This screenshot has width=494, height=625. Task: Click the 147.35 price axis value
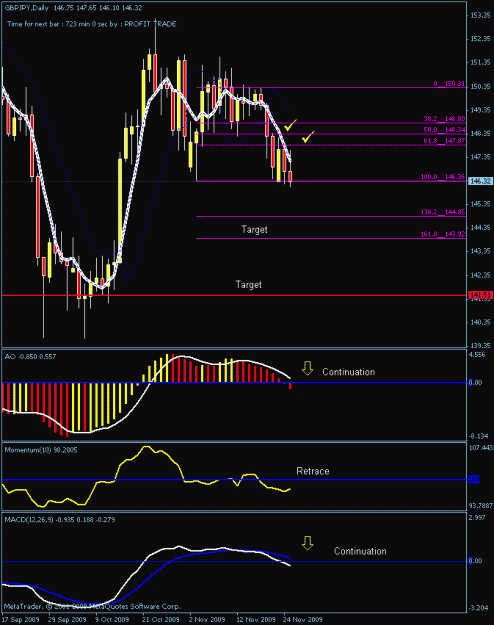[x=480, y=157]
